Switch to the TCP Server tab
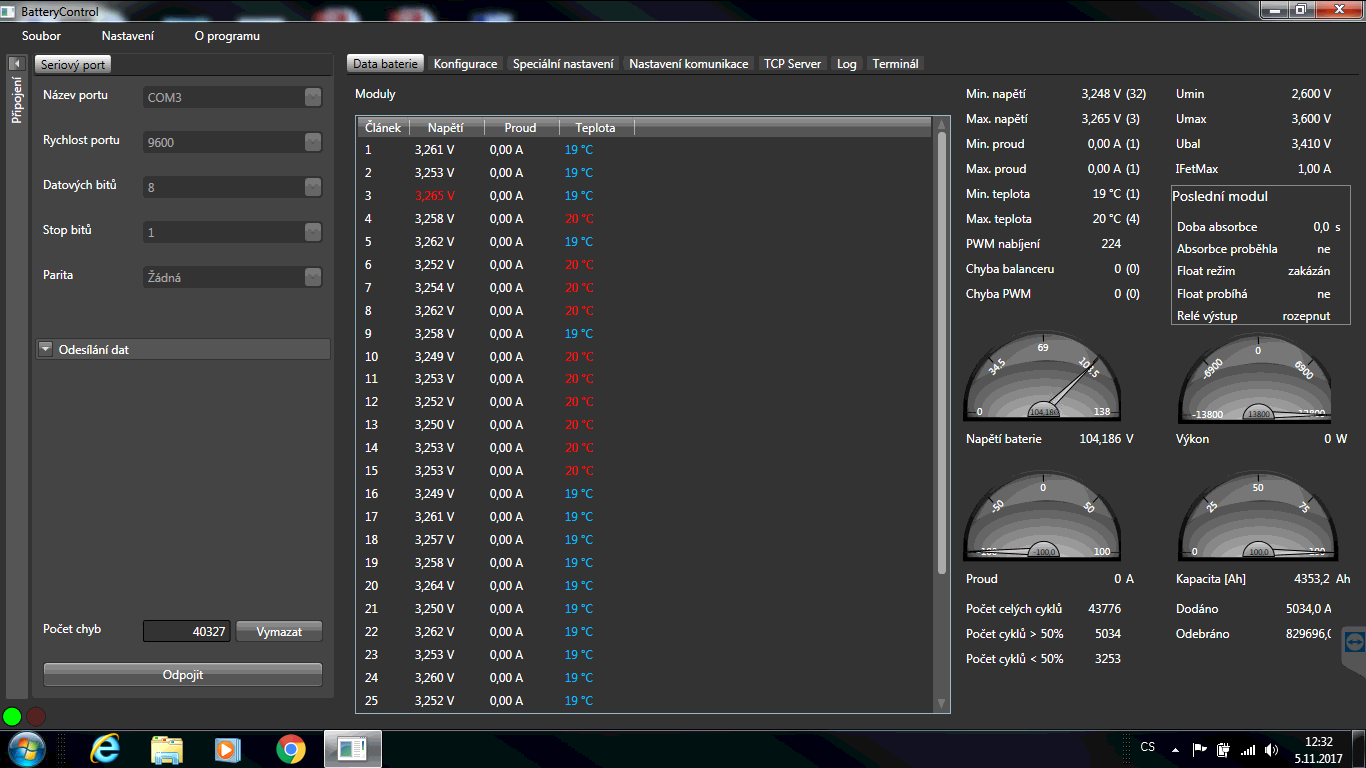Viewport: 1366px width, 768px height. (x=792, y=64)
